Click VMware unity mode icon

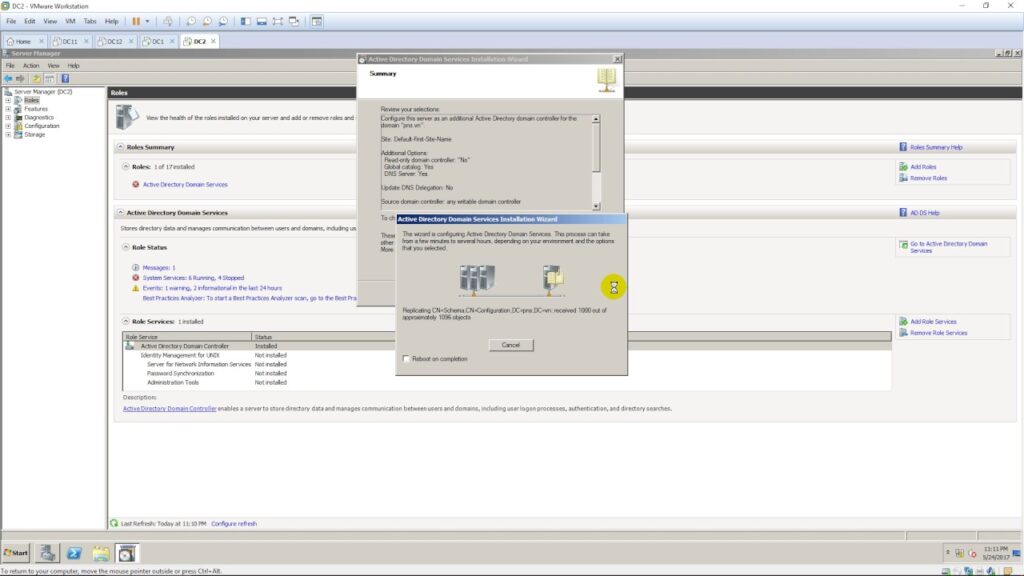[294, 22]
